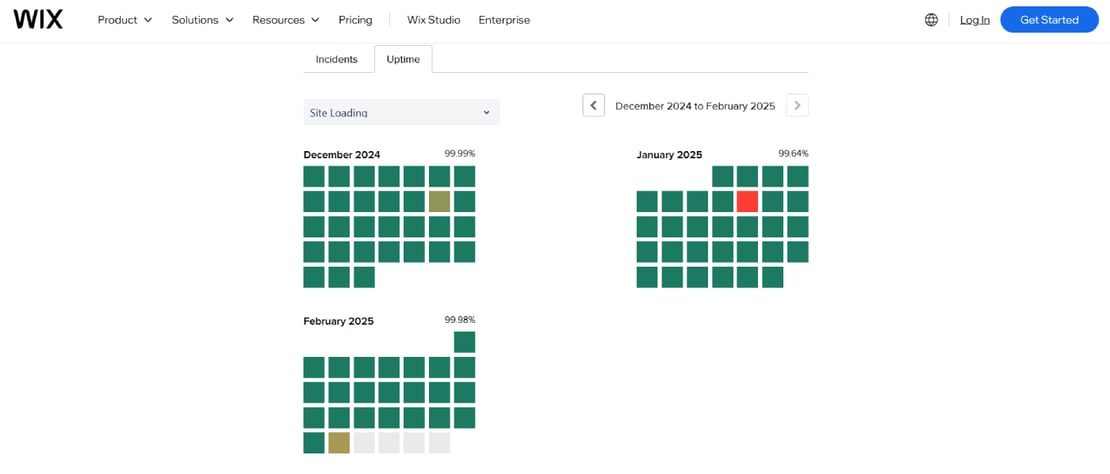
Task: Select the single first-row day in February 2025
Action: 464,342
